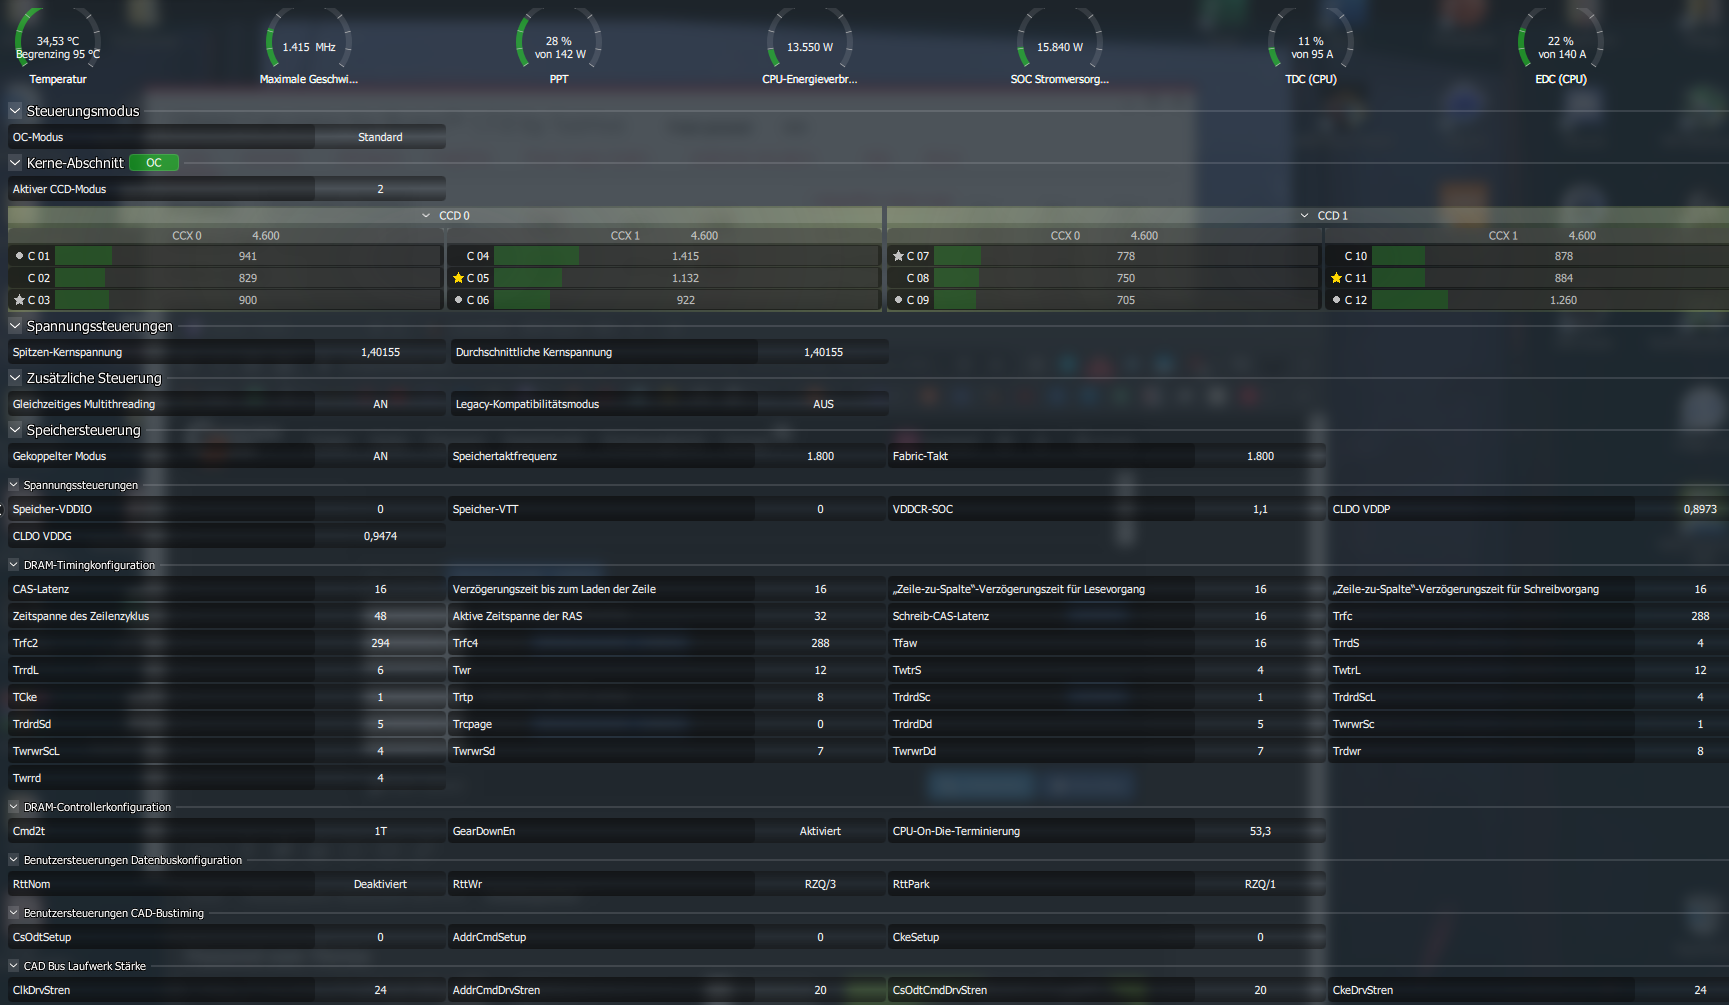Image resolution: width=1729 pixels, height=1005 pixels.
Task: Adjust the C 08 core frequency bar
Action: tap(1126, 278)
